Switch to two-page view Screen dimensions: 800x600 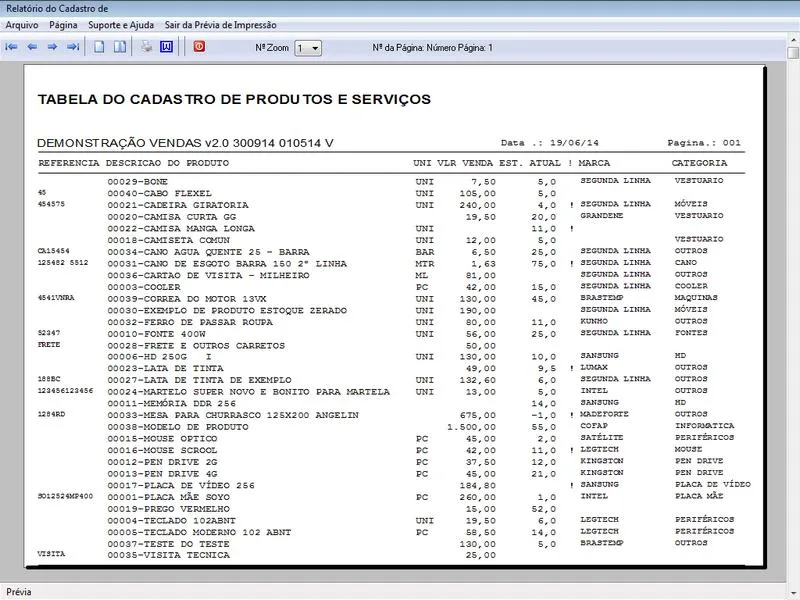pos(119,47)
